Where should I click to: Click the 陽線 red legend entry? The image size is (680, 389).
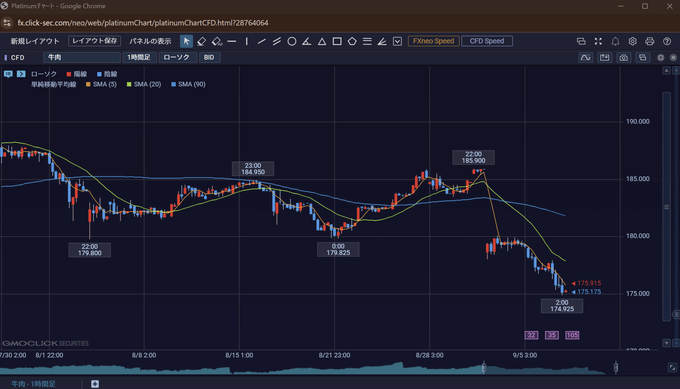click(x=77, y=74)
